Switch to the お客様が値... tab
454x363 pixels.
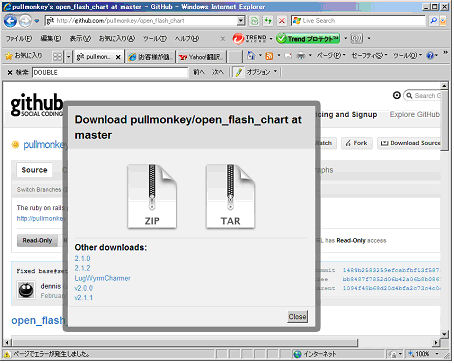point(150,57)
